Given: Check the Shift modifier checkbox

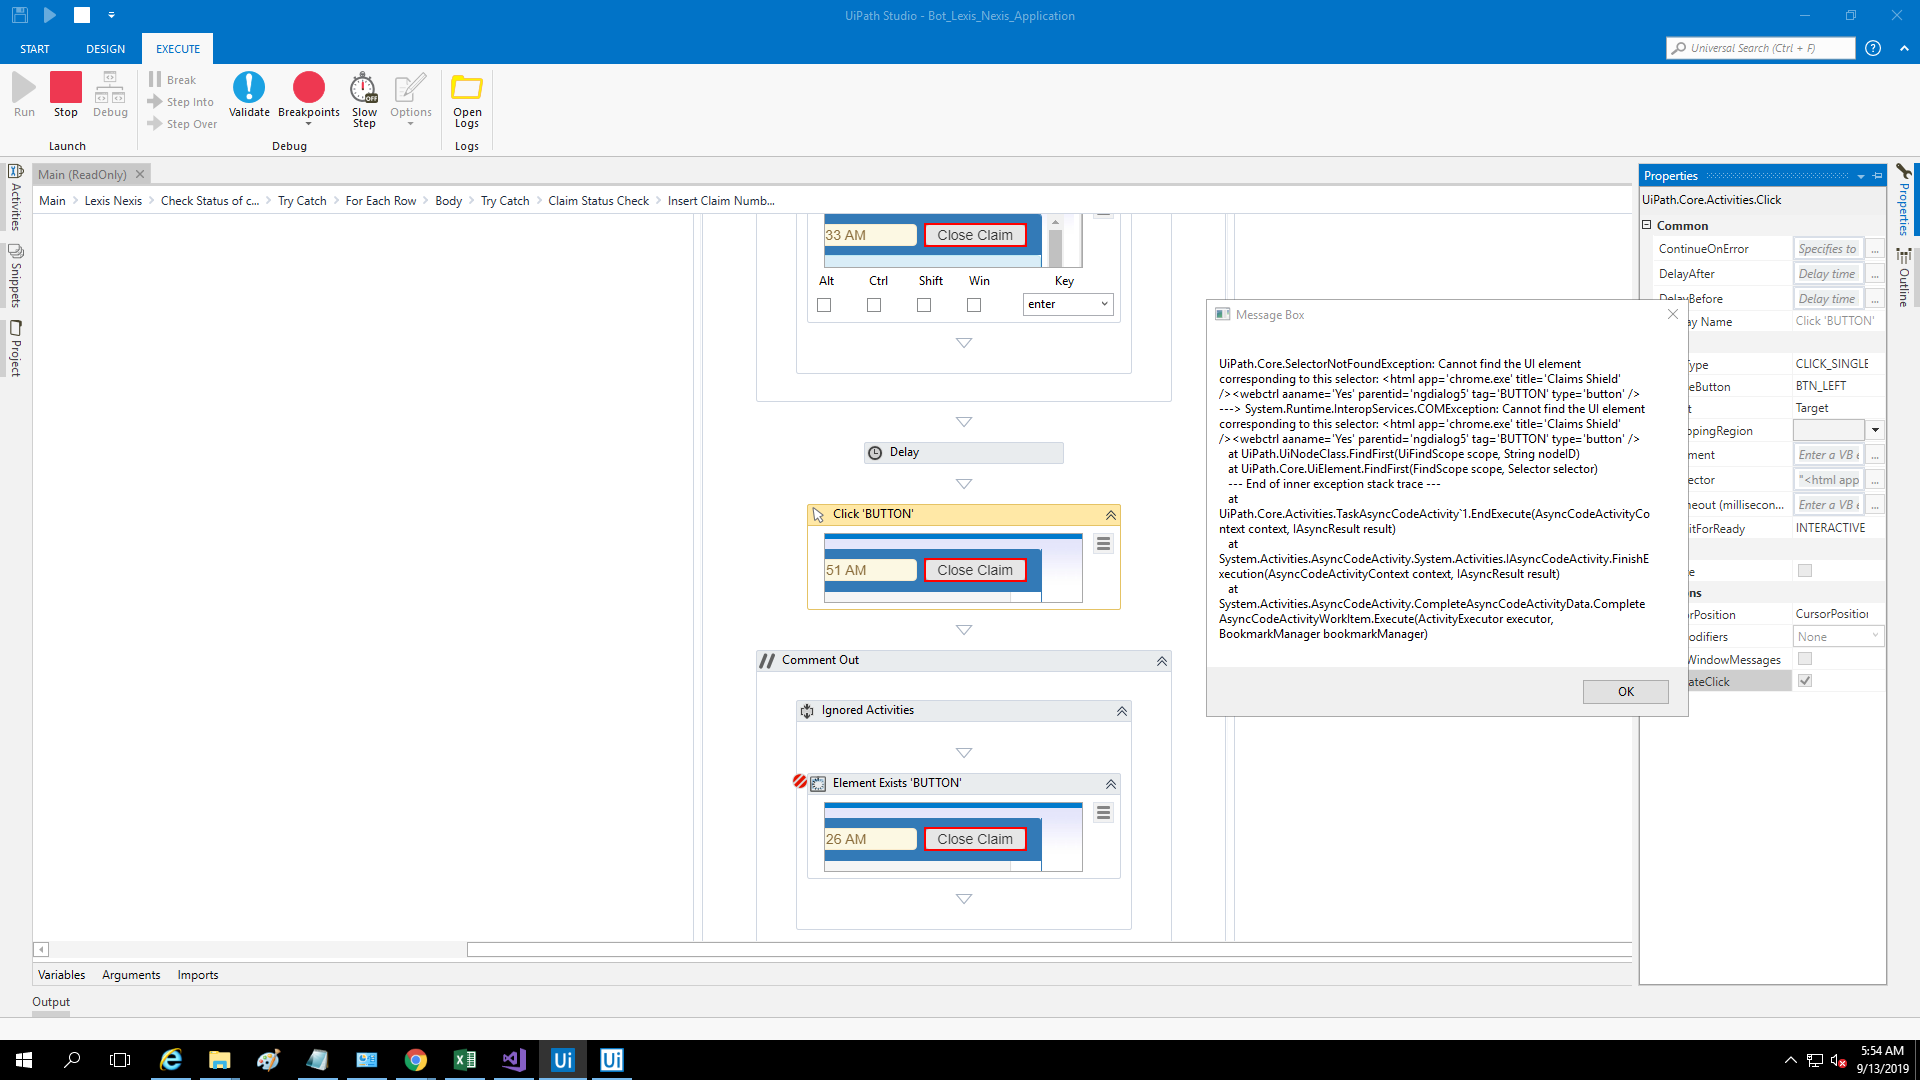Looking at the screenshot, I should (924, 305).
